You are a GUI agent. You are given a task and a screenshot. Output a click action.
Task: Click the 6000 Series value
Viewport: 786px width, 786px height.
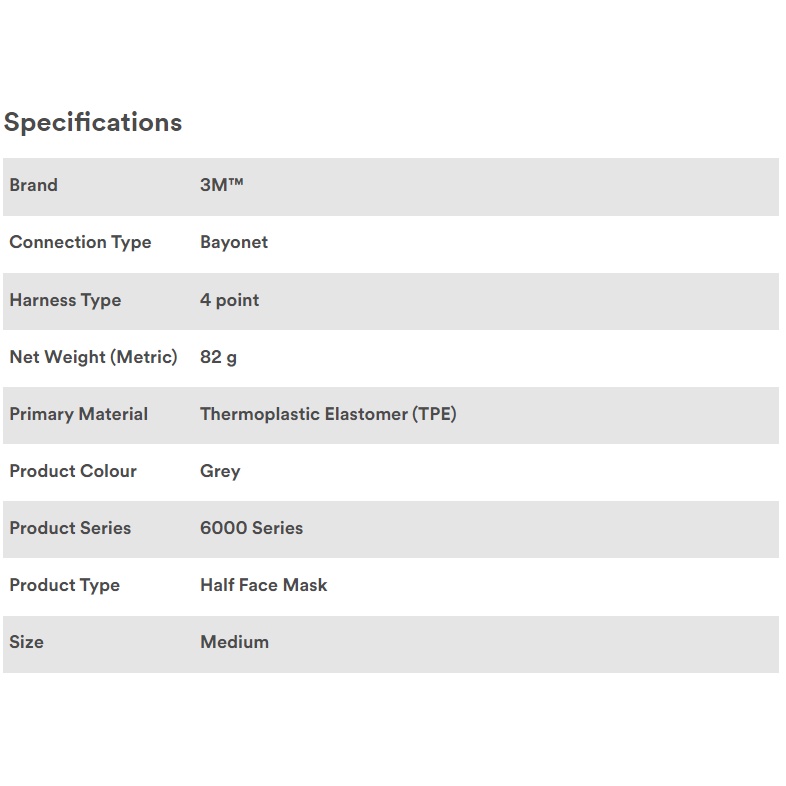tap(251, 528)
